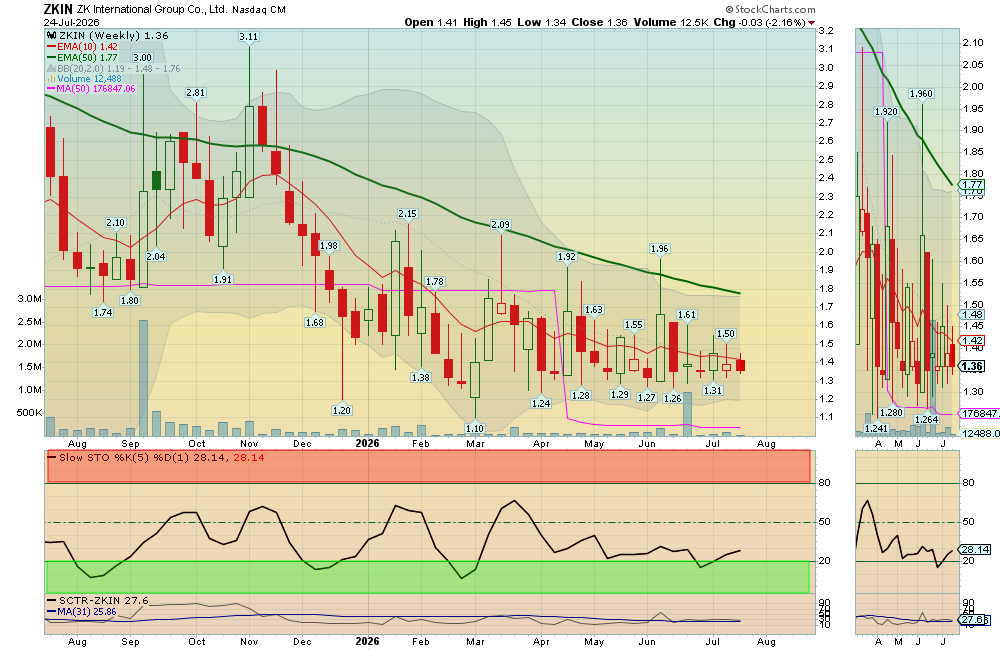Click the 2.09 price label

point(501,225)
